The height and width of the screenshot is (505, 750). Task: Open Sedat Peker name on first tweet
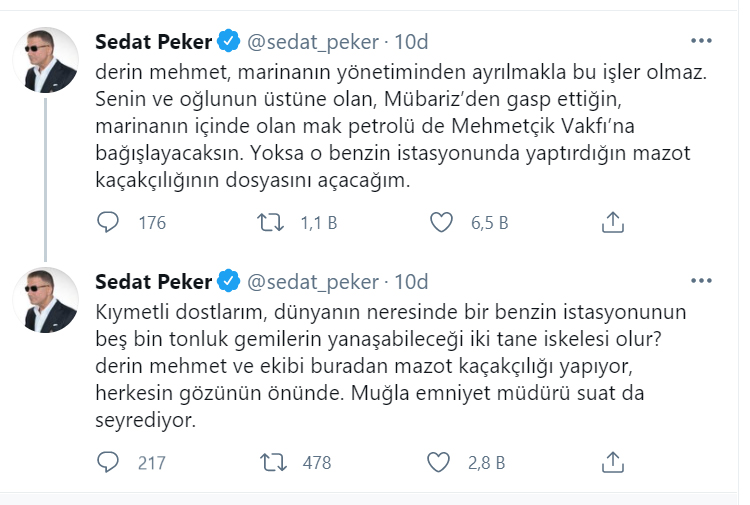point(153,42)
